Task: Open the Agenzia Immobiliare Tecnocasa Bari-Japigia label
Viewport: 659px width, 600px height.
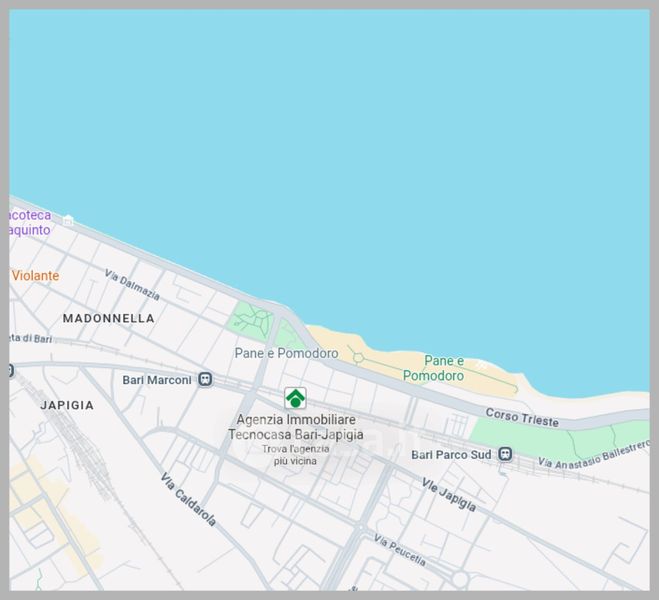Action: pyautogui.click(x=295, y=427)
